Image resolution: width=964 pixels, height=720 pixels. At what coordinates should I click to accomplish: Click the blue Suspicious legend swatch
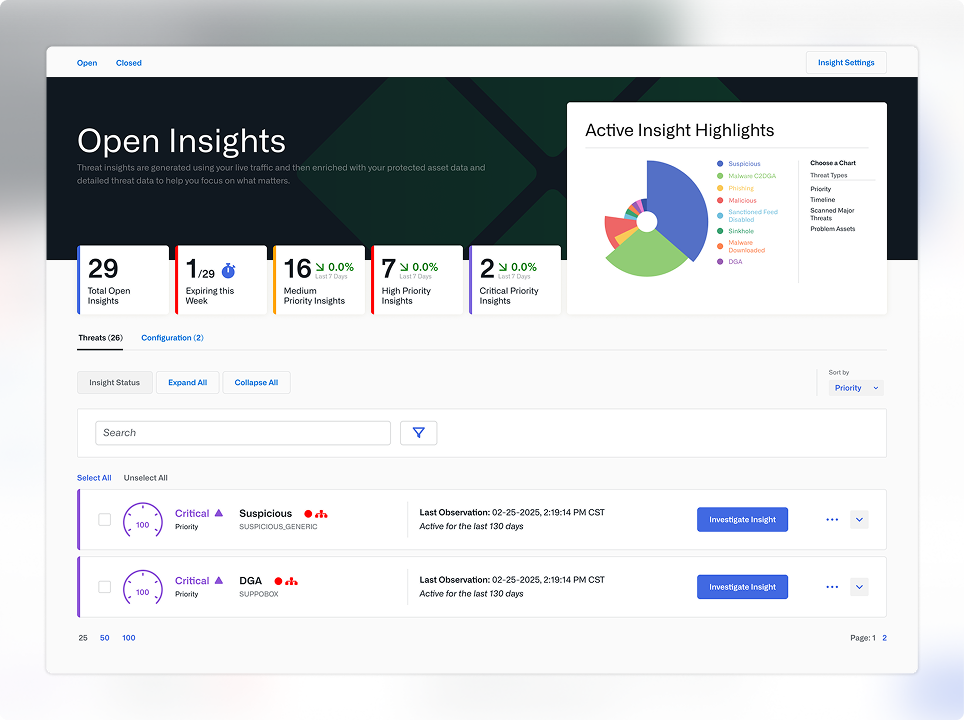(720, 164)
